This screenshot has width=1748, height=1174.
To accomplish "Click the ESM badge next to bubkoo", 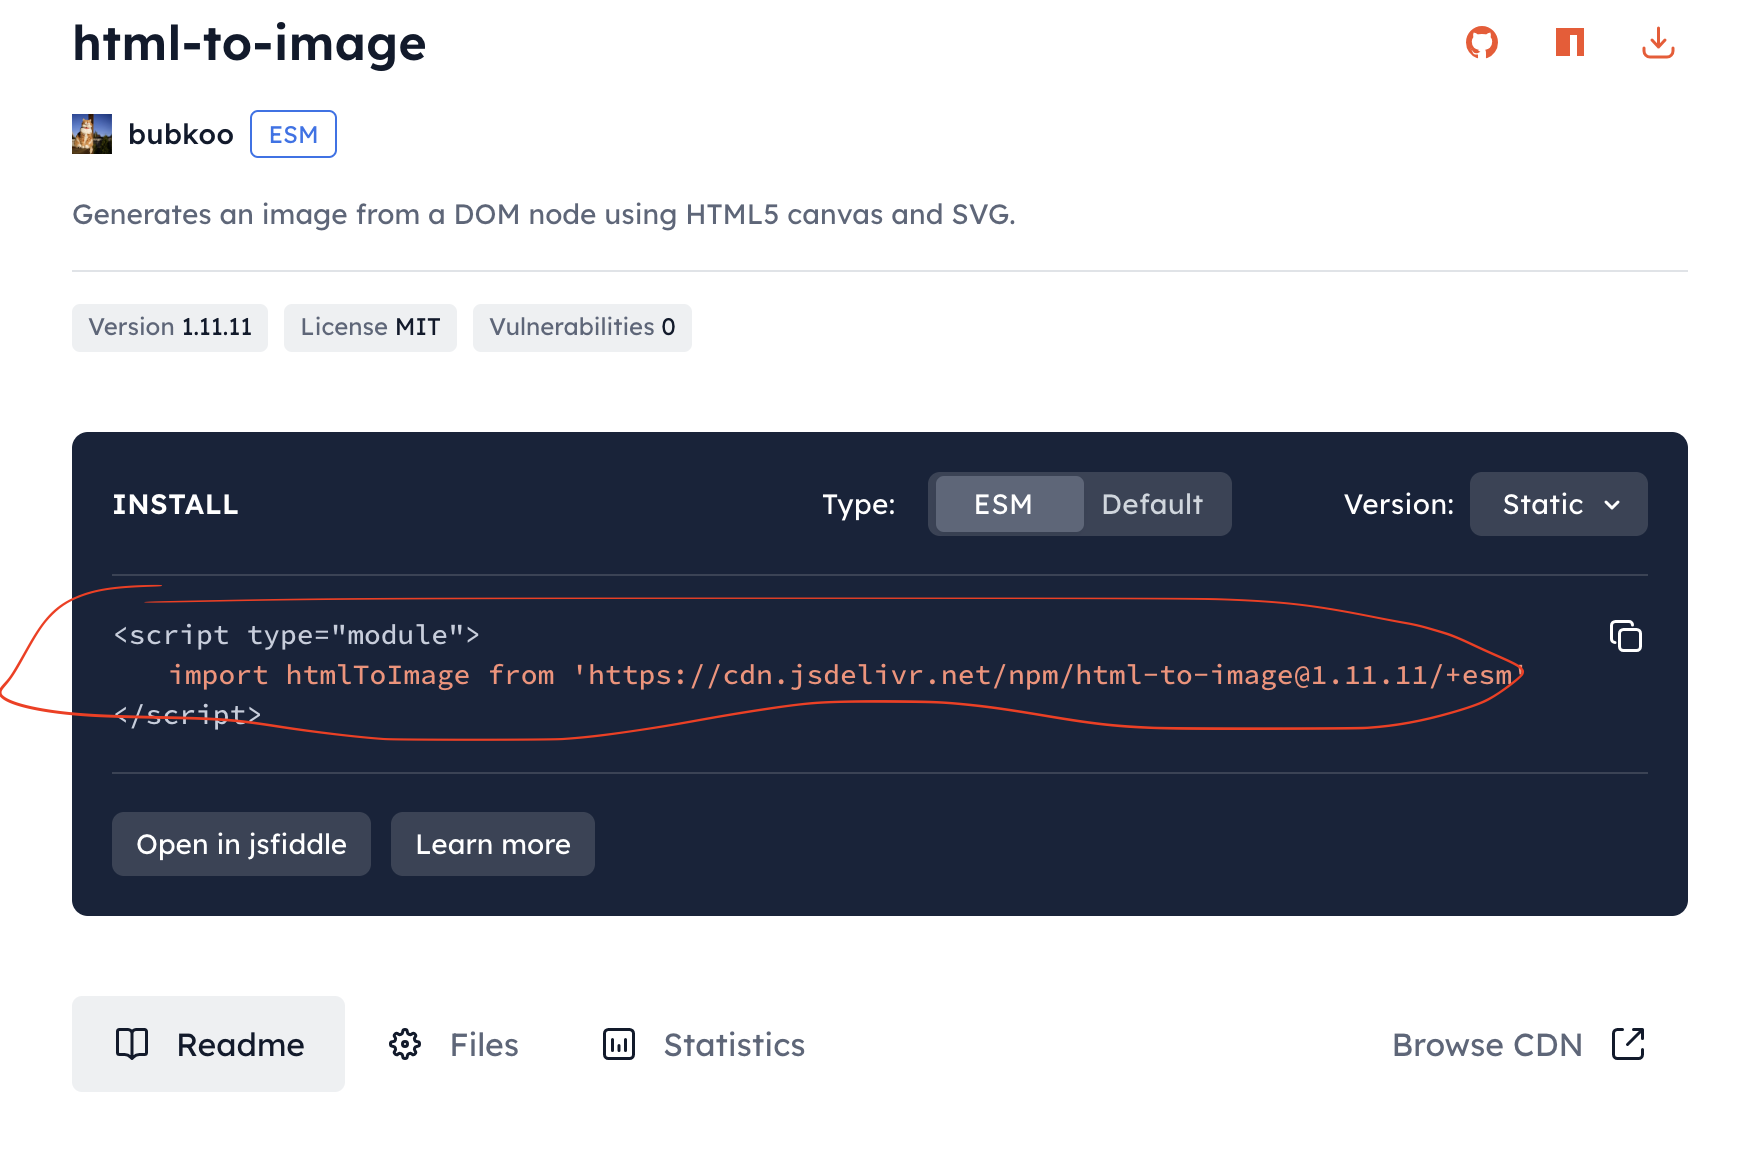I will point(293,134).
